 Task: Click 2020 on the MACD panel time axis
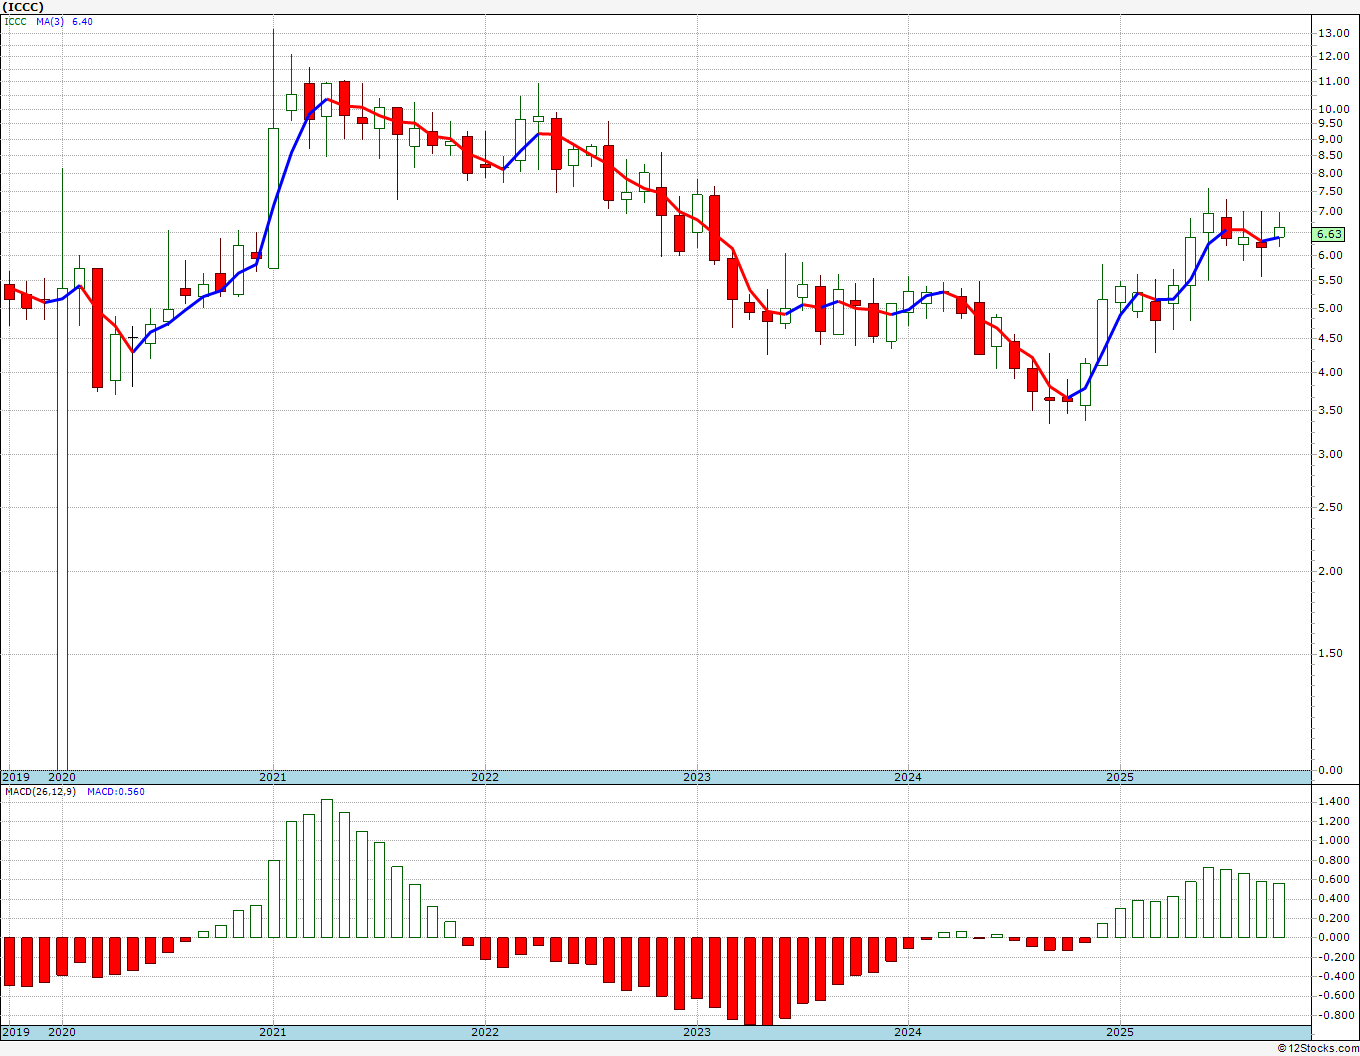(x=62, y=1032)
